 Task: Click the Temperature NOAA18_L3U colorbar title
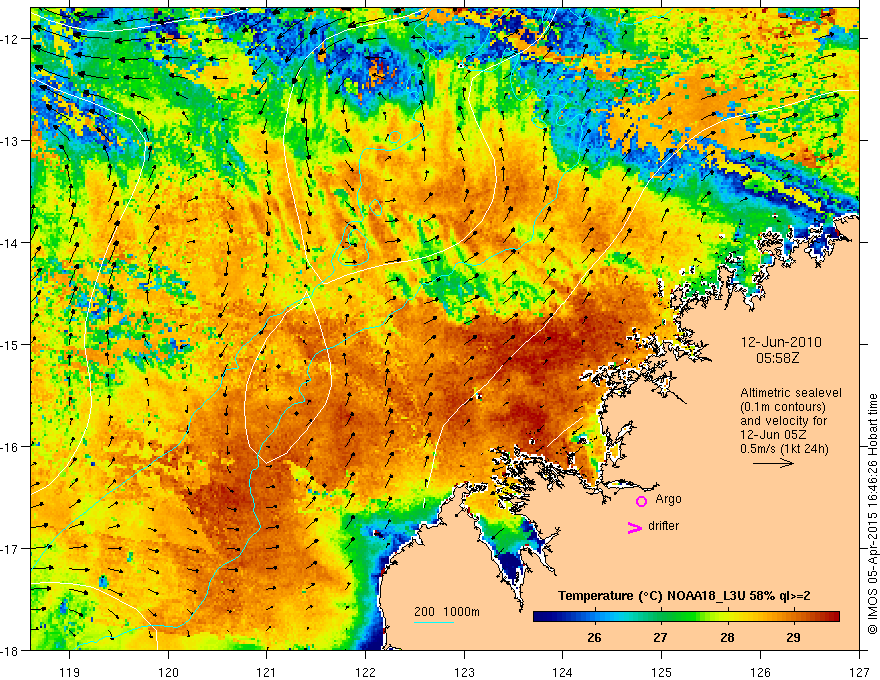click(684, 596)
